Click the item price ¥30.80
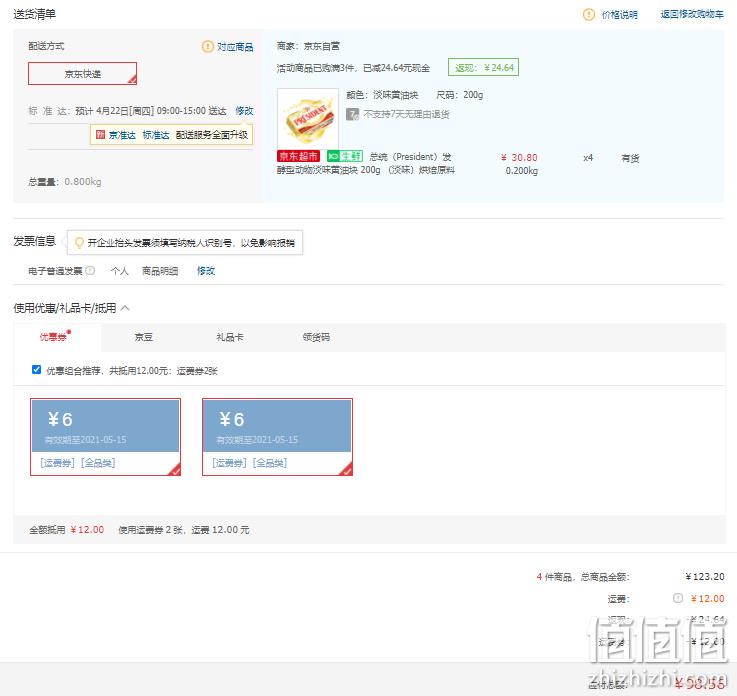Image resolution: width=737 pixels, height=696 pixels. [519, 157]
